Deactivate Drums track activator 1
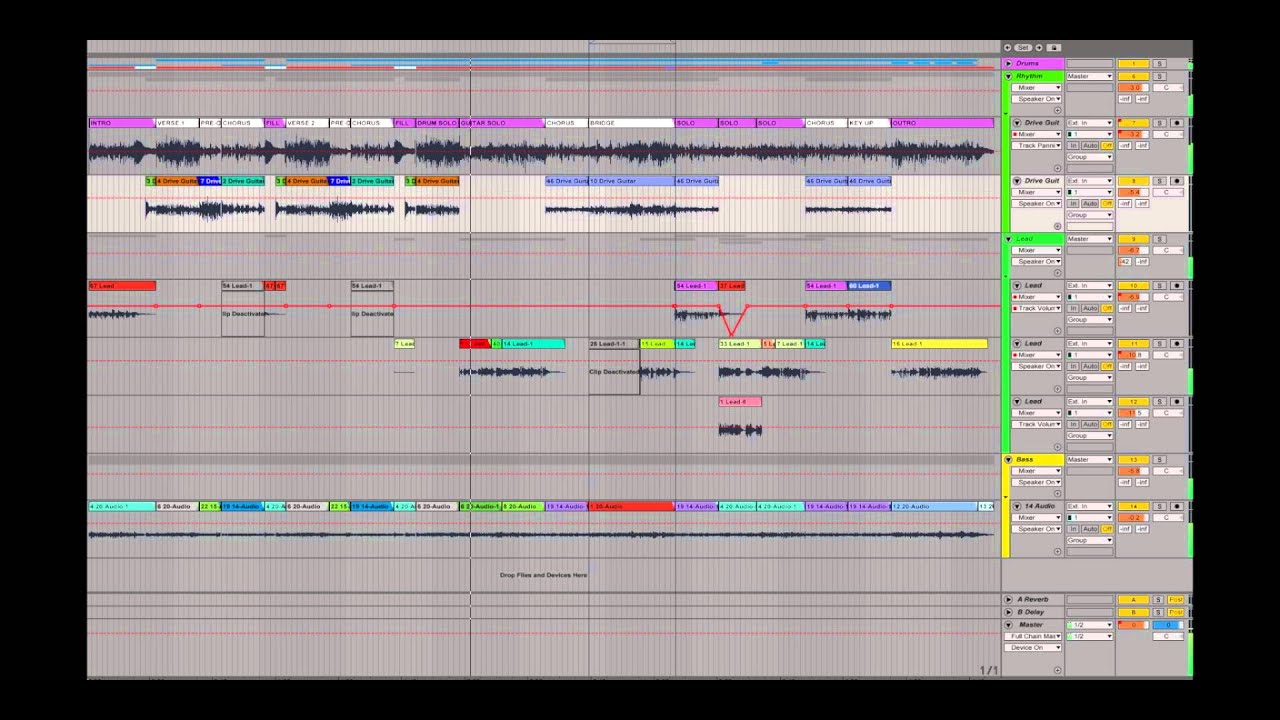Image resolution: width=1280 pixels, height=720 pixels. 1134,64
